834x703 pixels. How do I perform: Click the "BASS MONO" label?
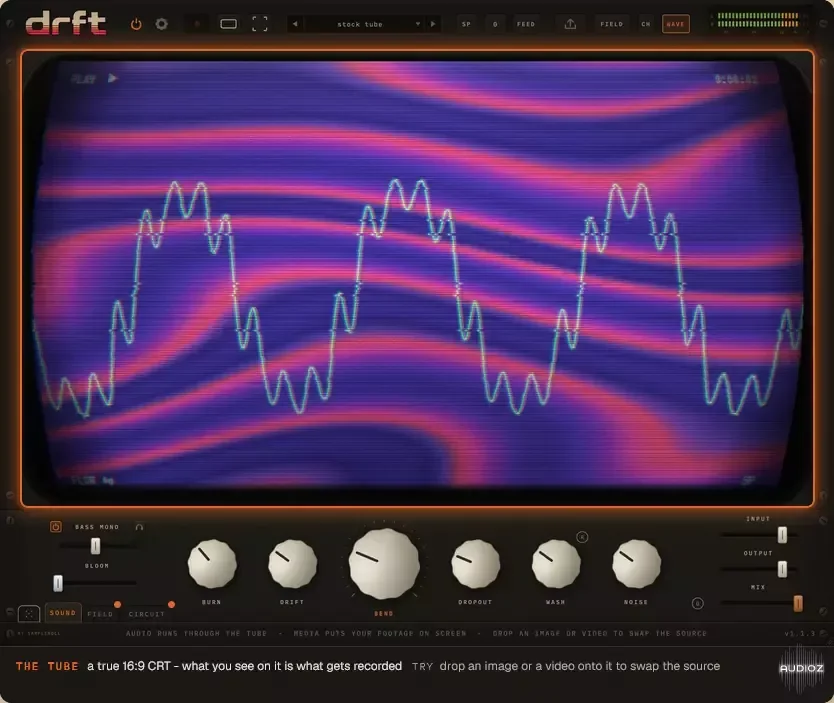(x=97, y=527)
